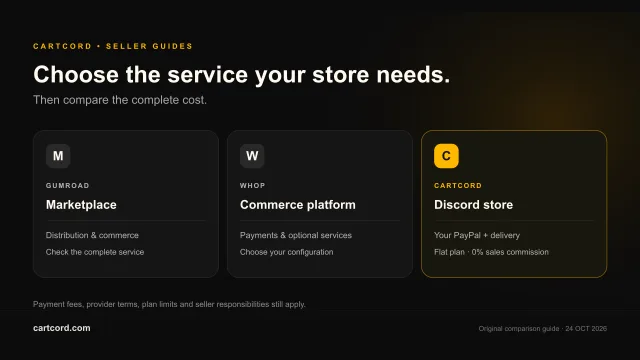Click the headline 'Choose the service your store needs.'
Screen dimensions: 640x360
coord(242,75)
